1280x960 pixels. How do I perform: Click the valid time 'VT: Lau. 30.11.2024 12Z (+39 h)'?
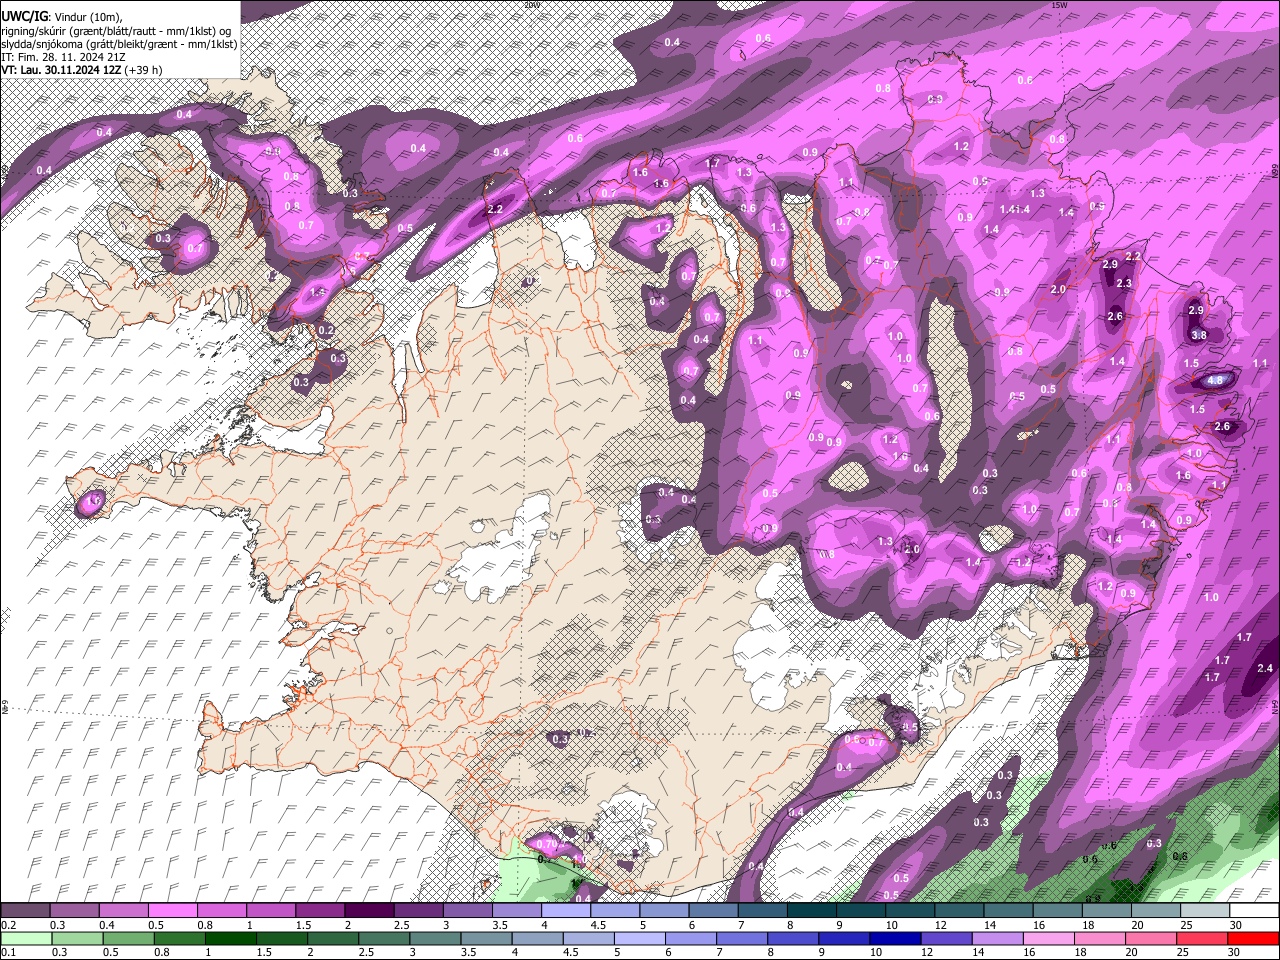[82, 69]
